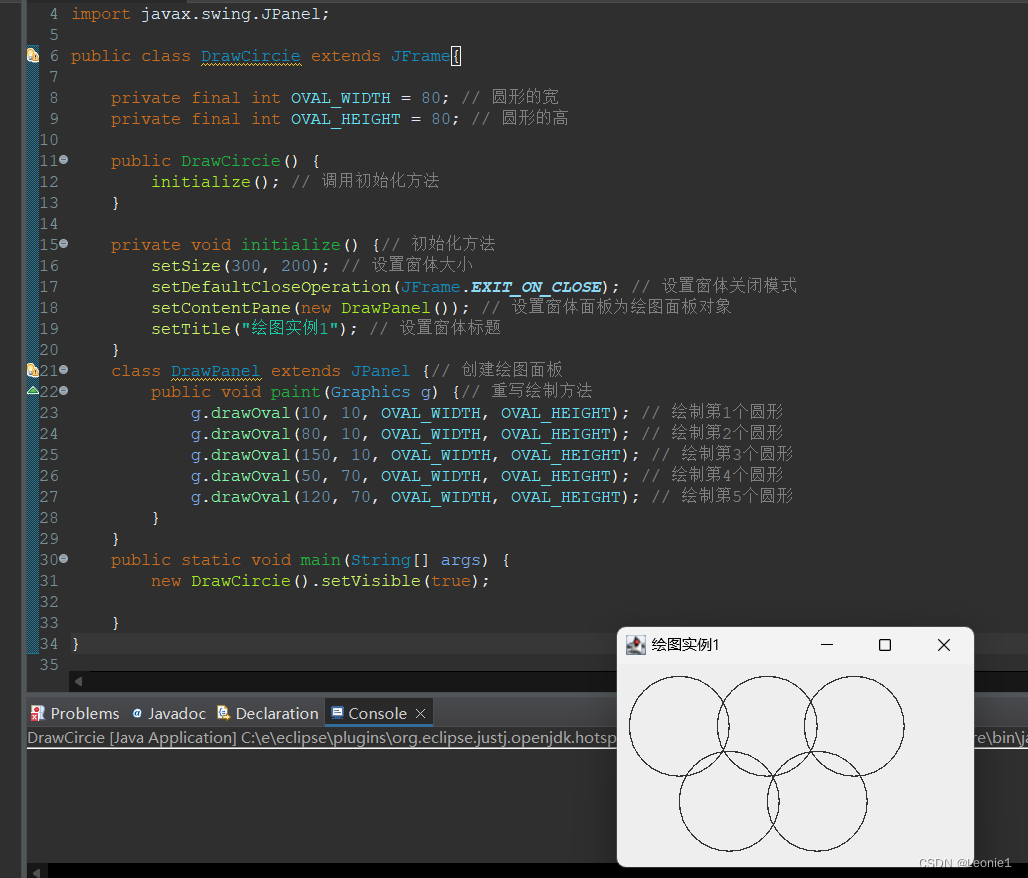Close the 绘图实例1 window
The image size is (1028, 878).
[x=943, y=645]
